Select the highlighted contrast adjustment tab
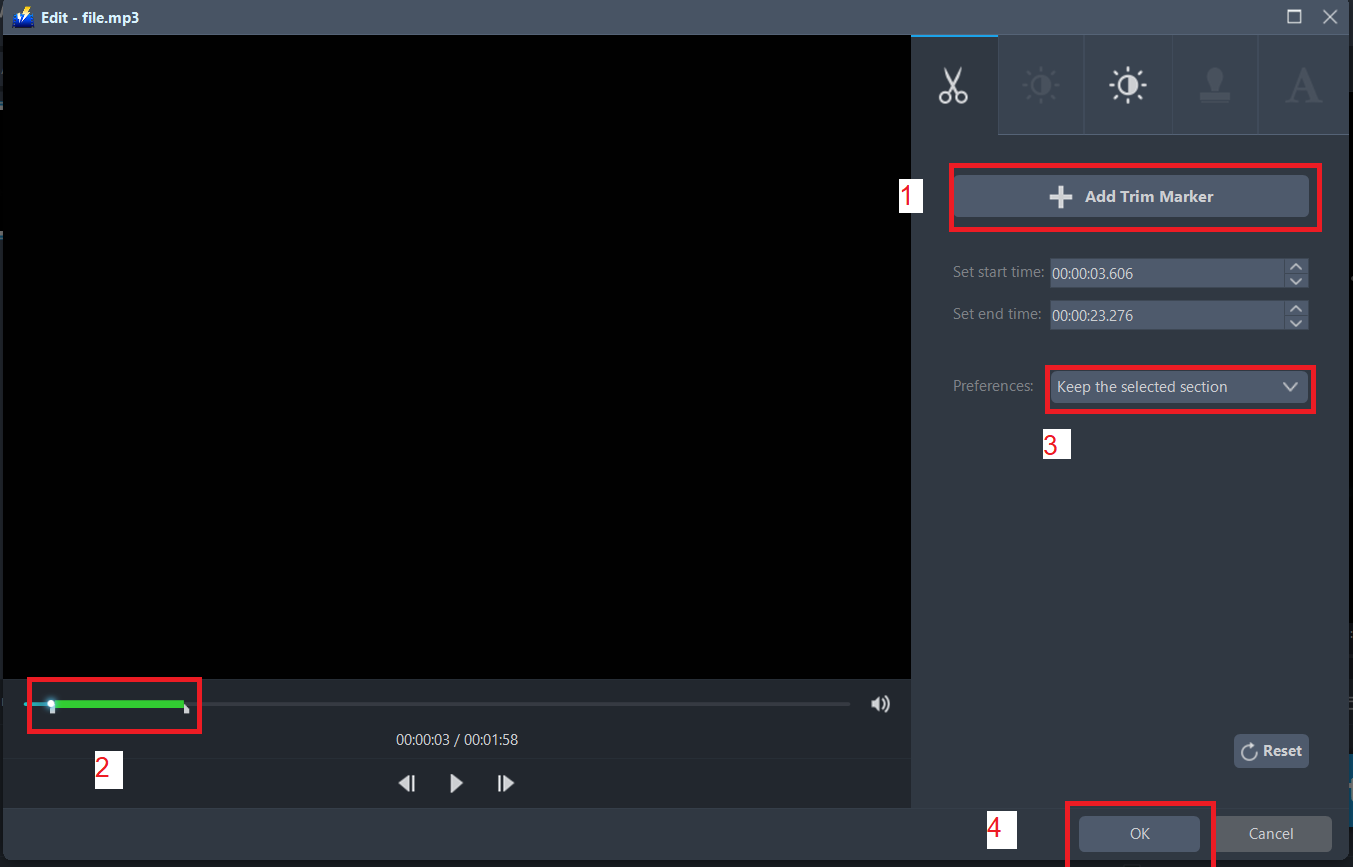The height and width of the screenshot is (867, 1353). click(x=1127, y=85)
